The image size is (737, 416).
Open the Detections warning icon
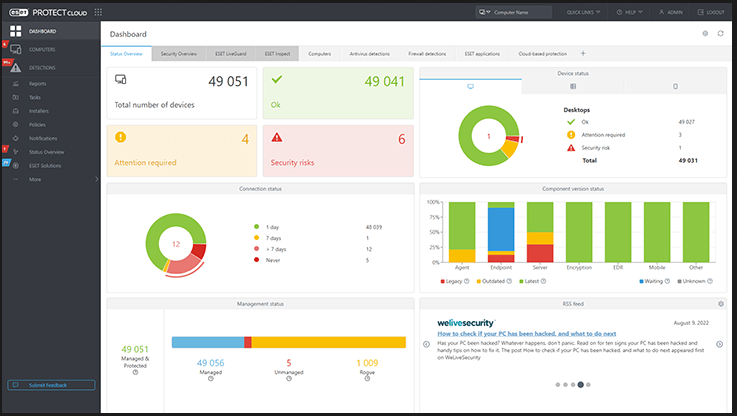[x=16, y=68]
